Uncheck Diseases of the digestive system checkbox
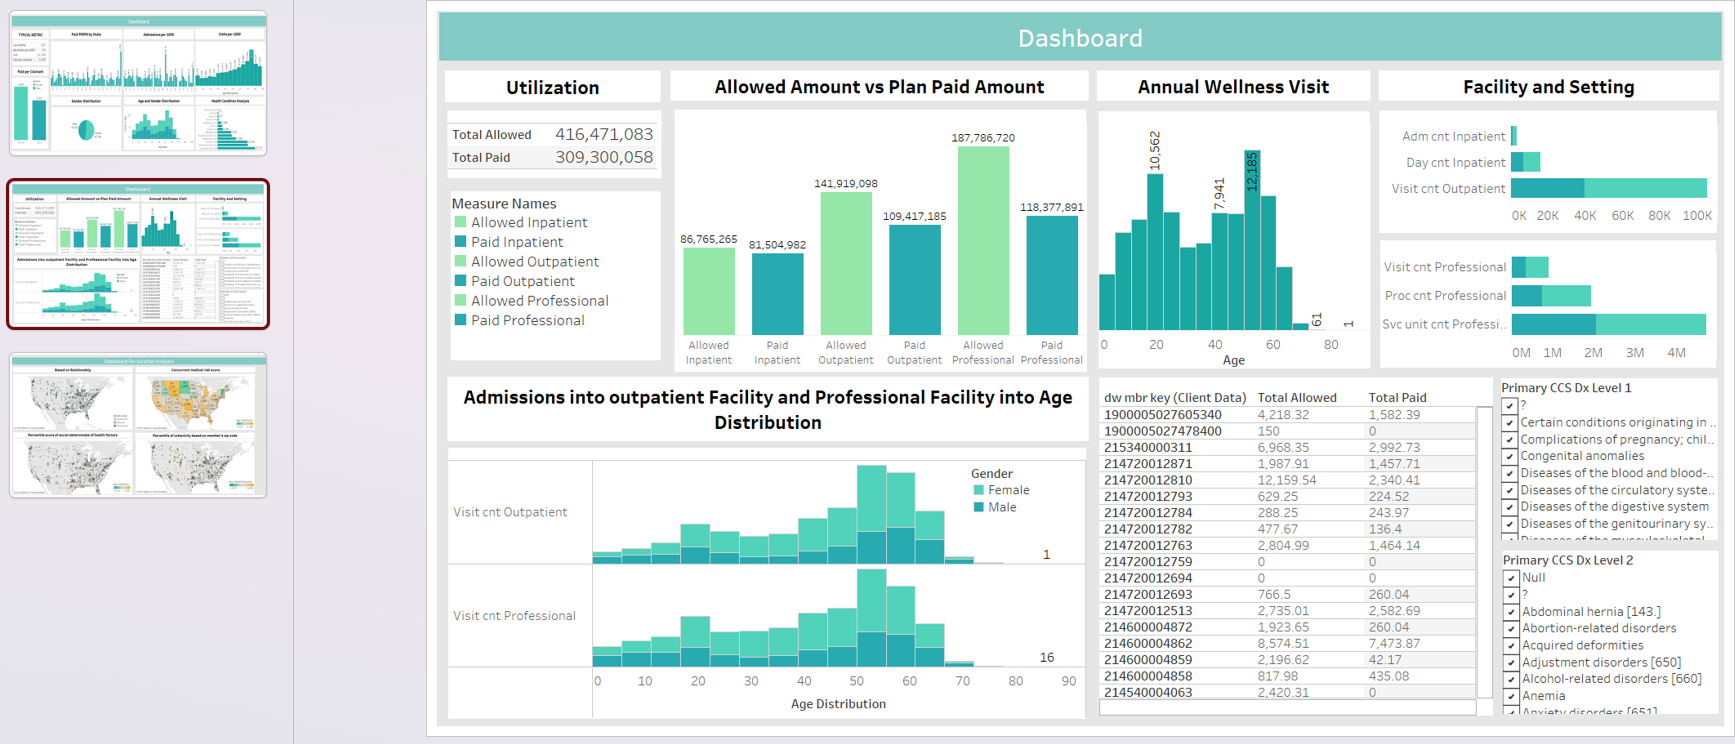1735x744 pixels. point(1510,508)
